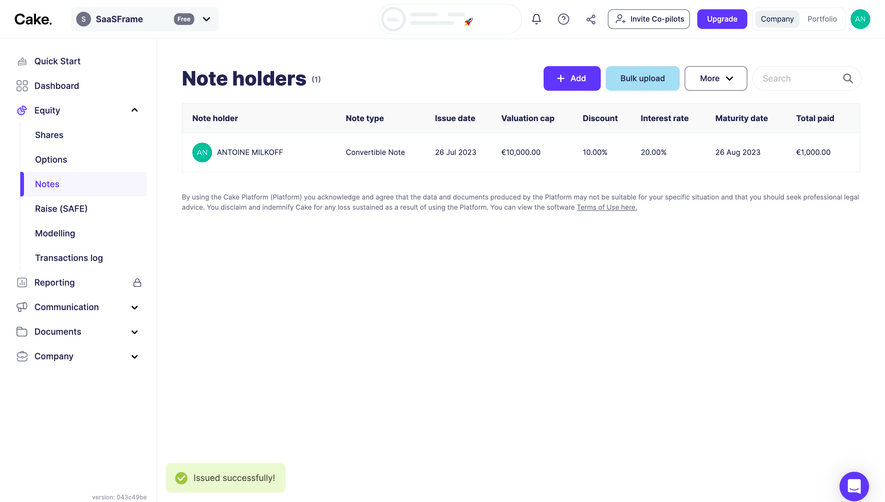The image size is (885, 502).
Task: Open Transactions log page
Action: [69, 257]
